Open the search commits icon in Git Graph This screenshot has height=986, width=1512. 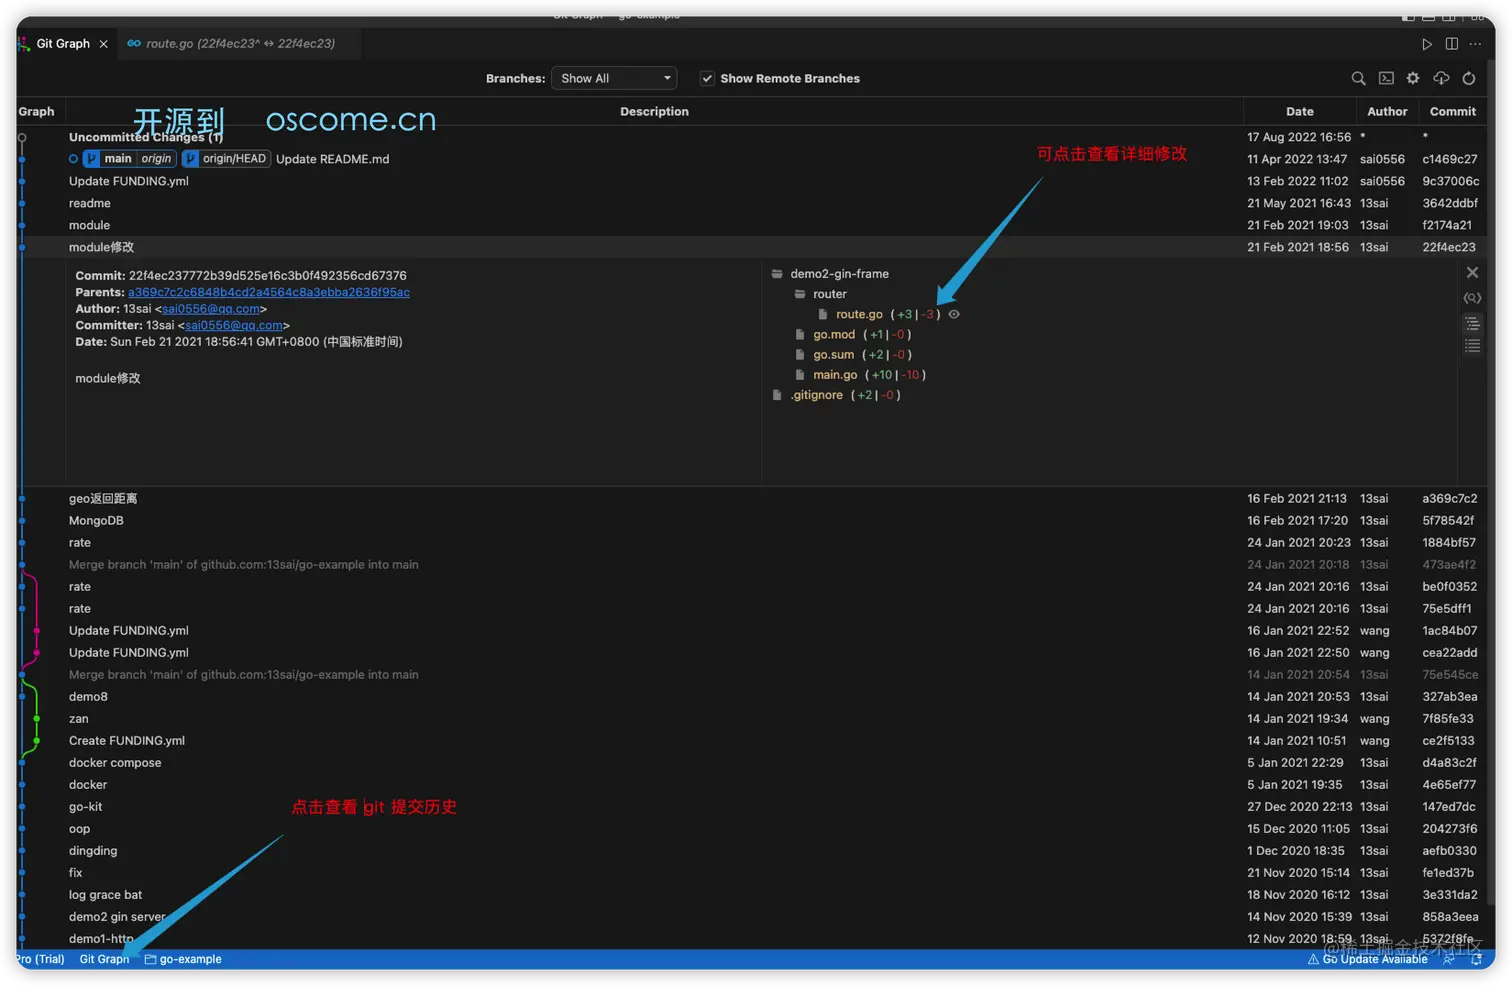point(1358,78)
